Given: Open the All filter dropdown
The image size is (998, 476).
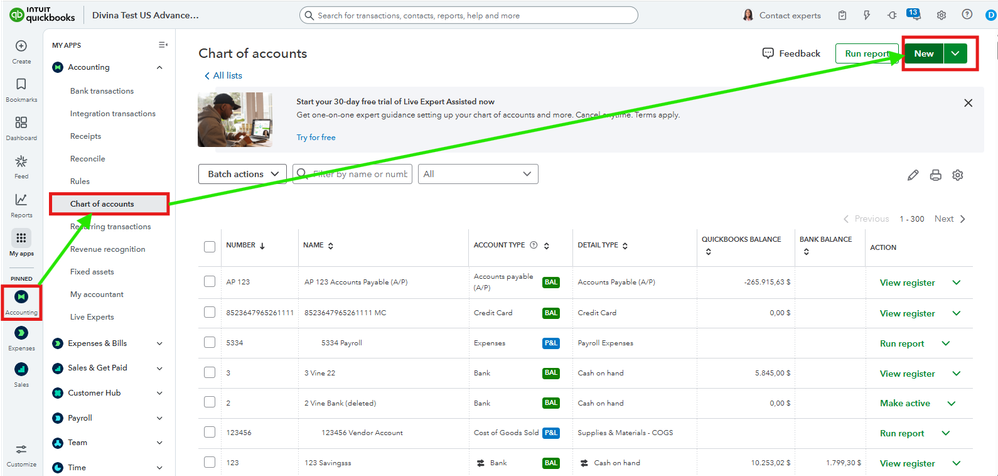Looking at the screenshot, I should coord(478,174).
